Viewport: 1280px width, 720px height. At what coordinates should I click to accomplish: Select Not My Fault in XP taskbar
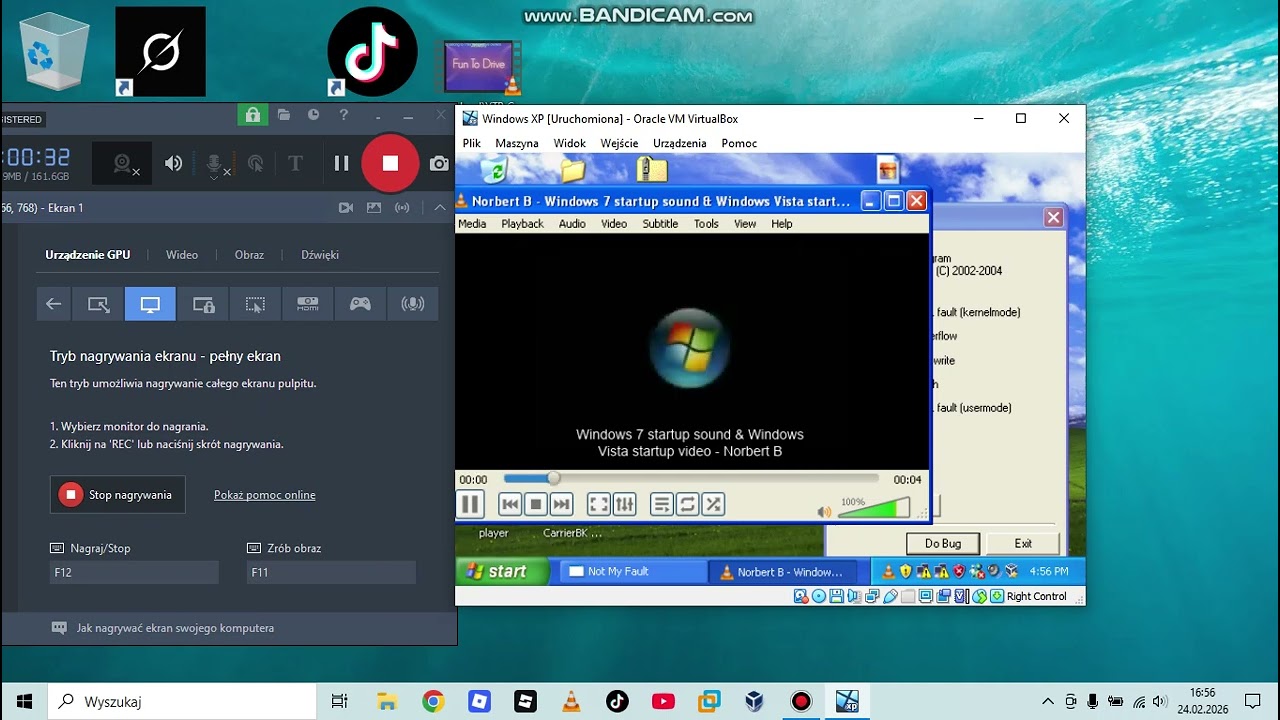633,572
